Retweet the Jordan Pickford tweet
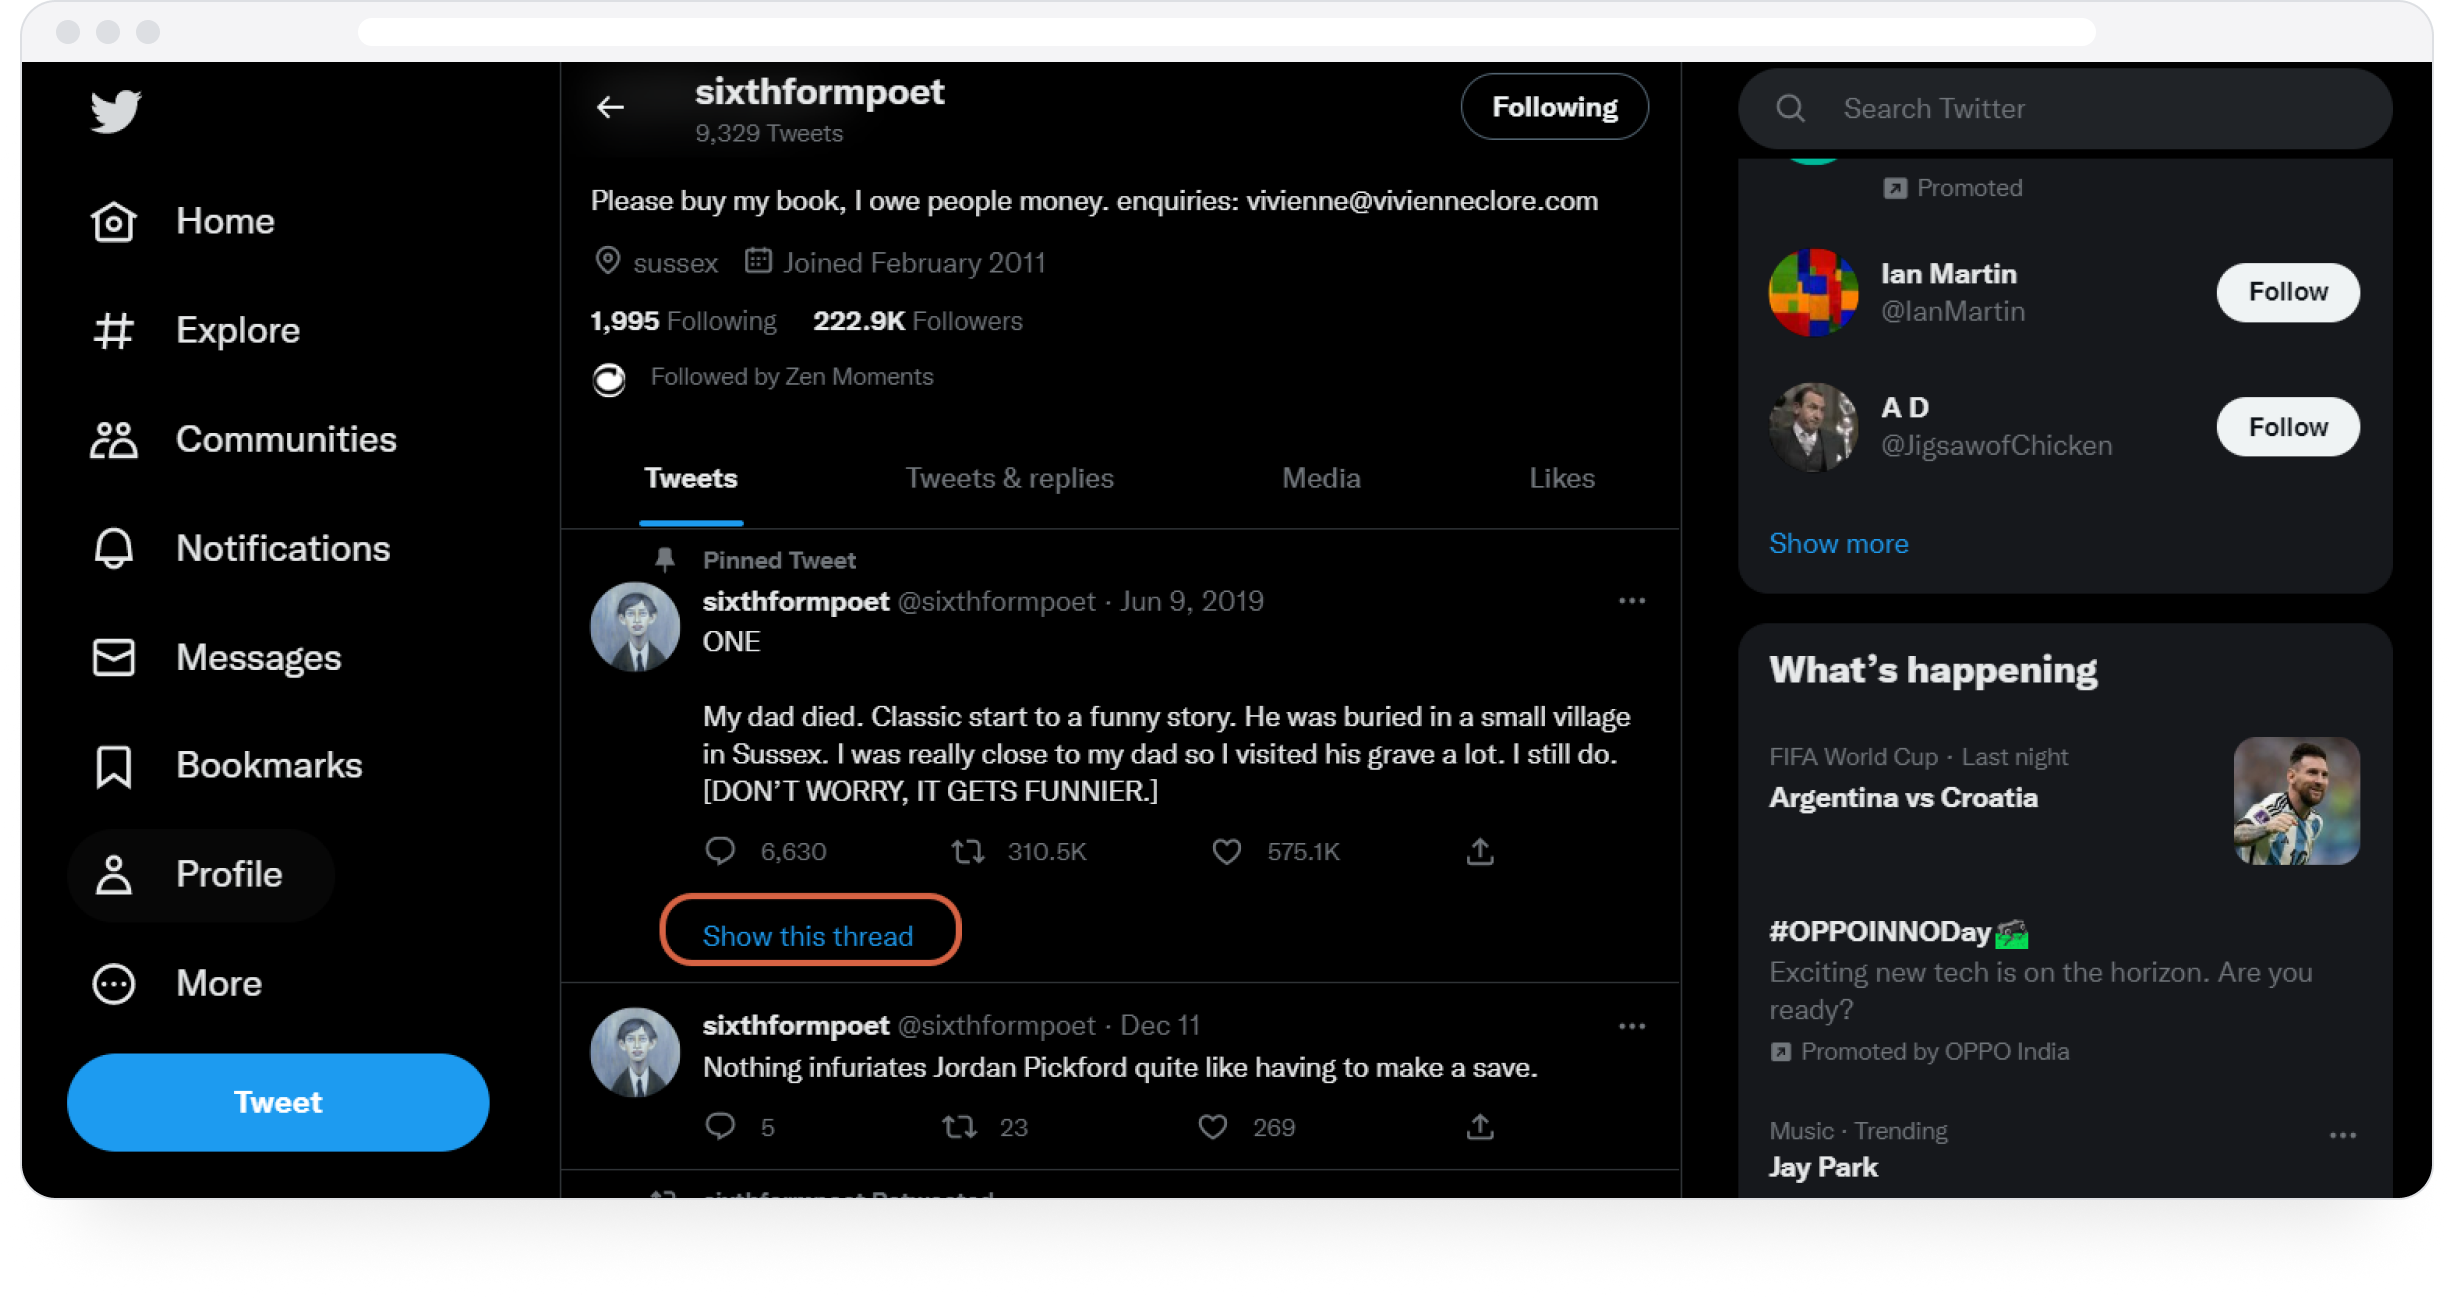2454x1300 pixels. click(959, 1127)
